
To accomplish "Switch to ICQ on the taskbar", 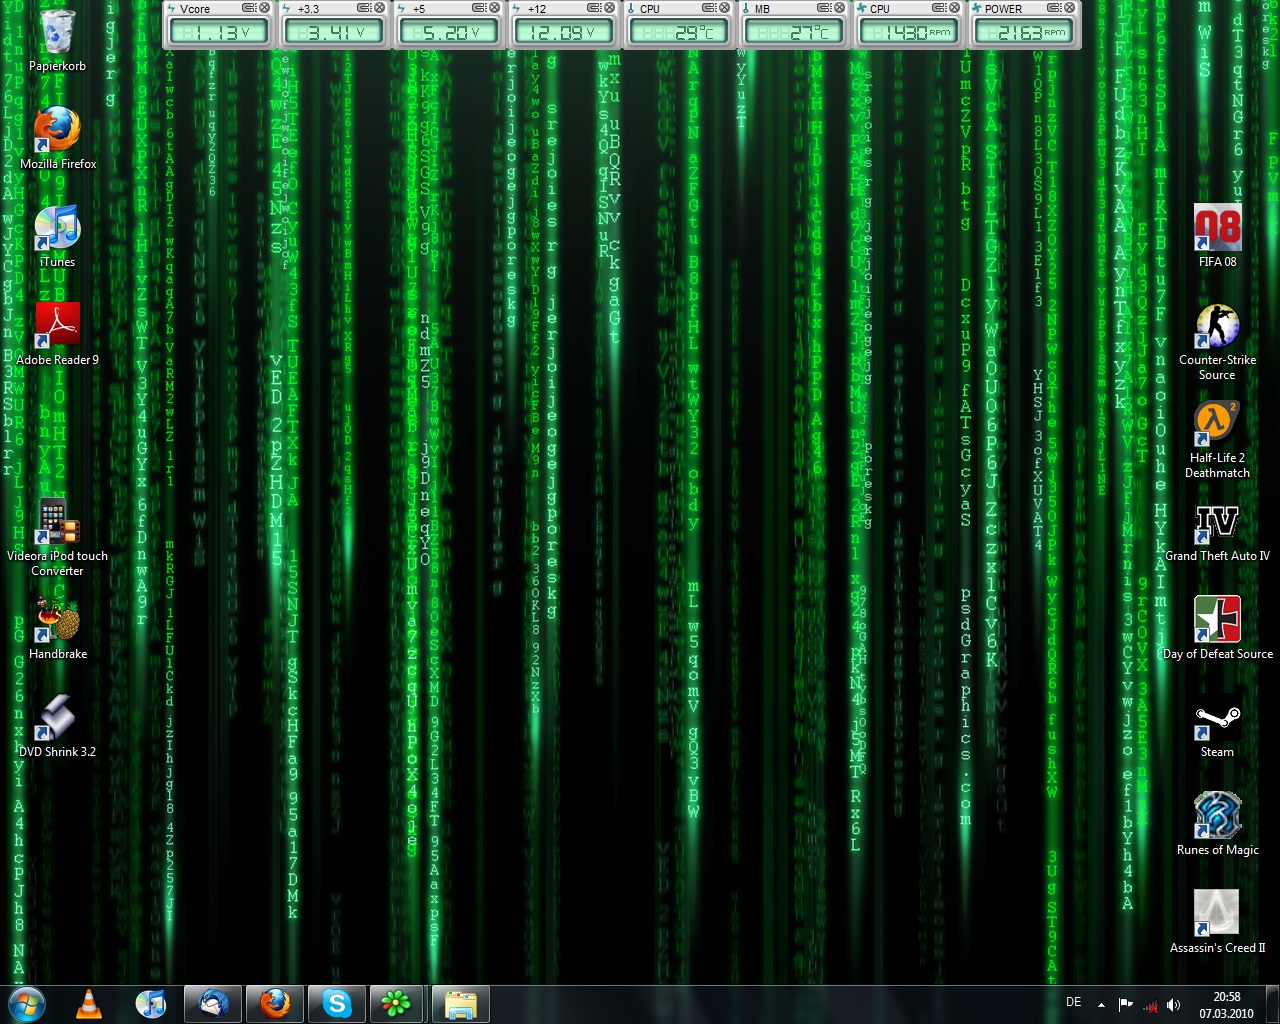I will coord(397,1004).
